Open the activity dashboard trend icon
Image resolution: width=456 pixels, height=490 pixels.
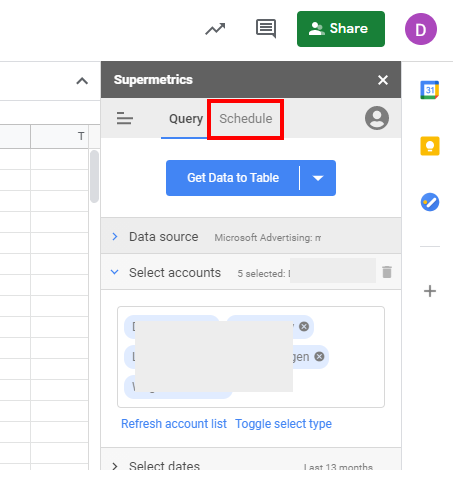click(215, 29)
